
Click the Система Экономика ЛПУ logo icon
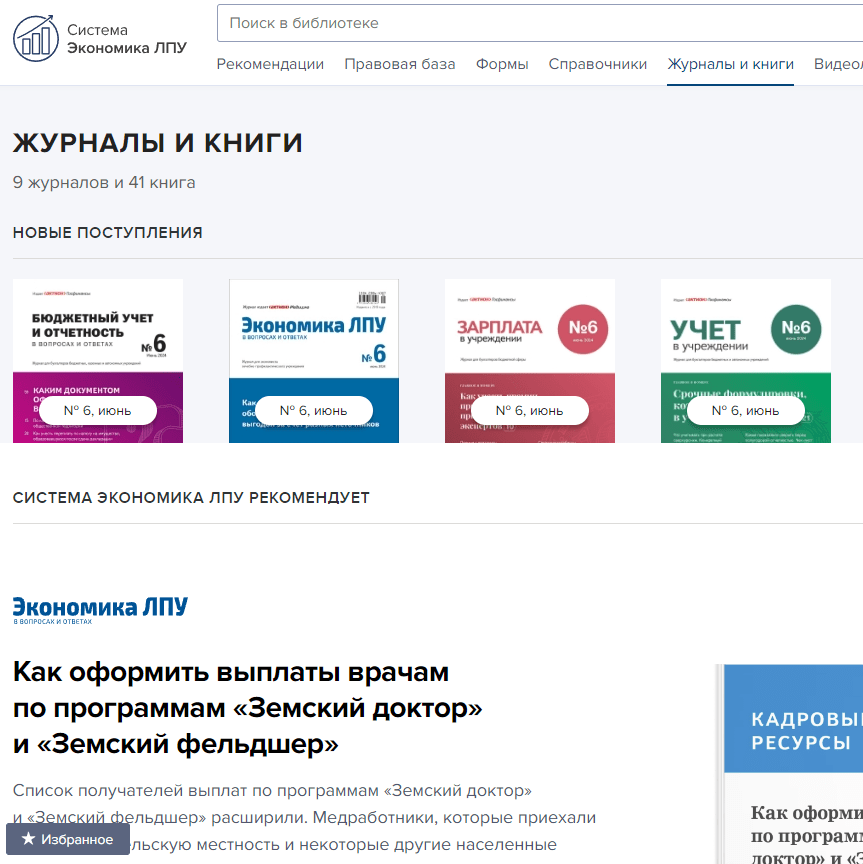click(x=35, y=38)
